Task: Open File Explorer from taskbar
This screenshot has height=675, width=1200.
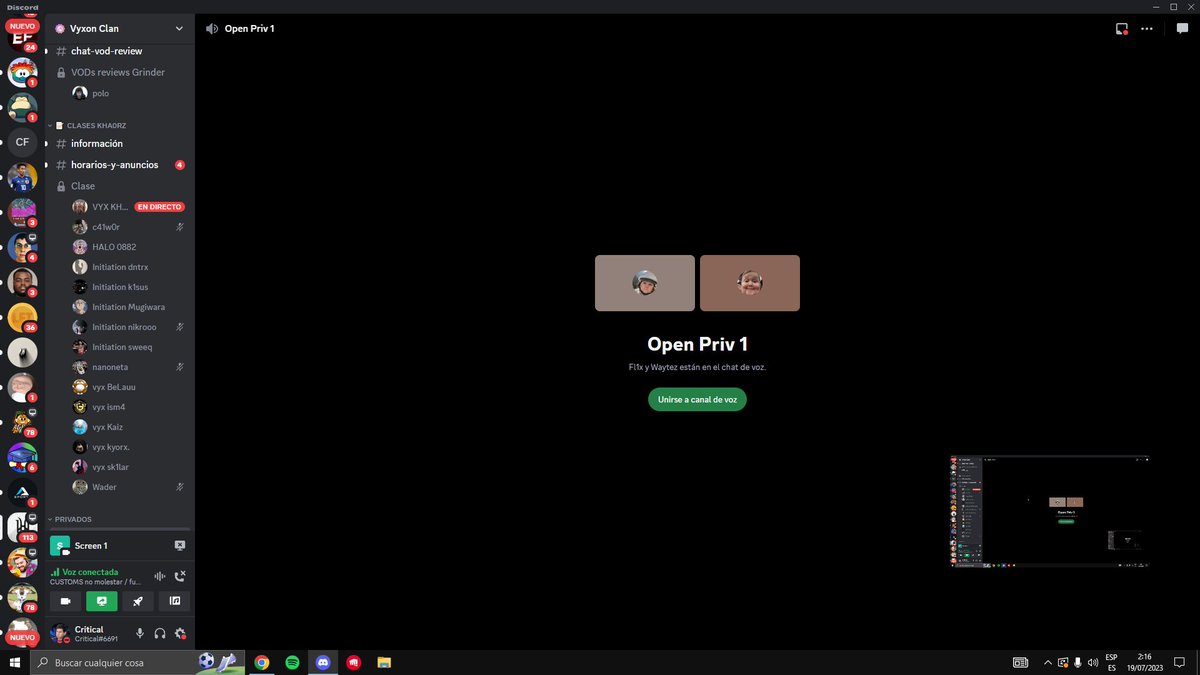Action: pyautogui.click(x=383, y=662)
